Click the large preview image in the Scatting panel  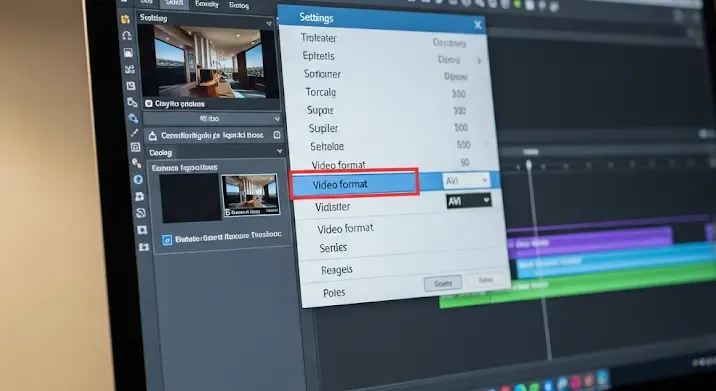pyautogui.click(x=208, y=61)
